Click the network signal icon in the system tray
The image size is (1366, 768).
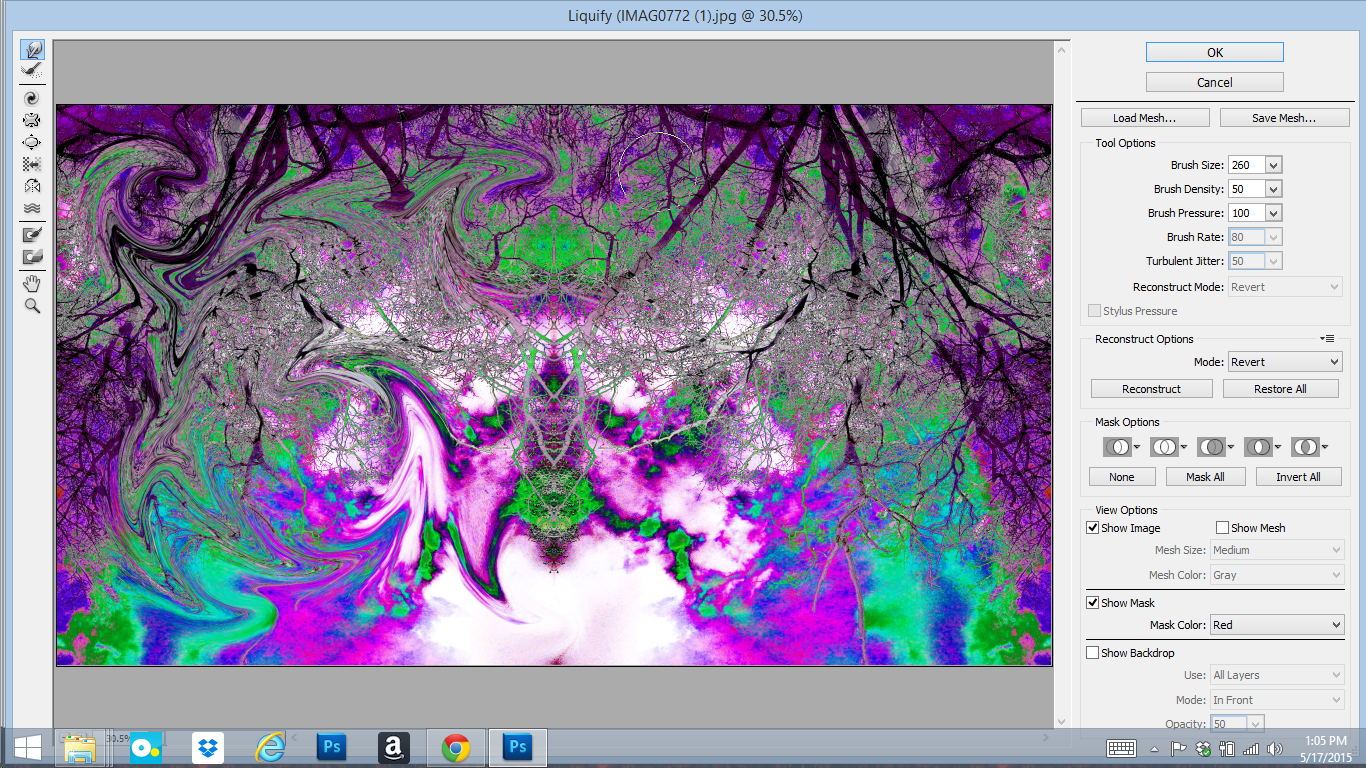point(1252,749)
